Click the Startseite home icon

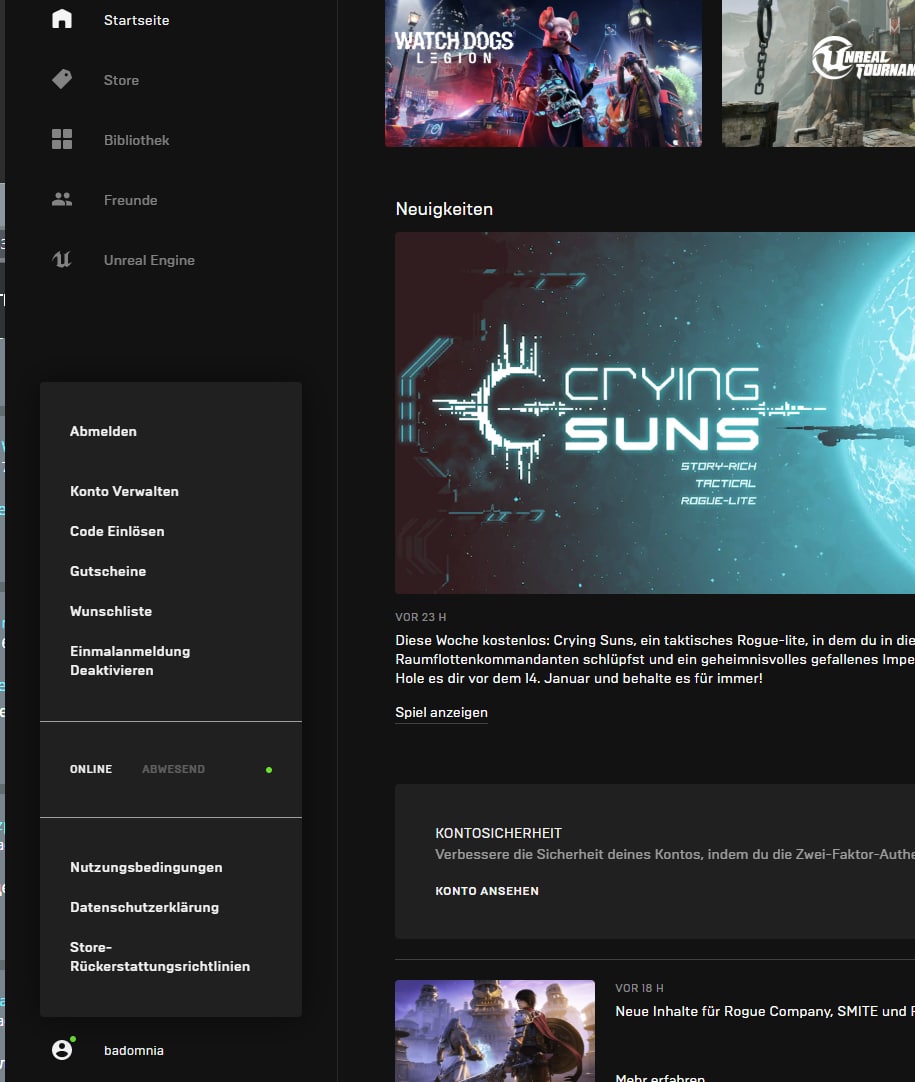(x=62, y=19)
